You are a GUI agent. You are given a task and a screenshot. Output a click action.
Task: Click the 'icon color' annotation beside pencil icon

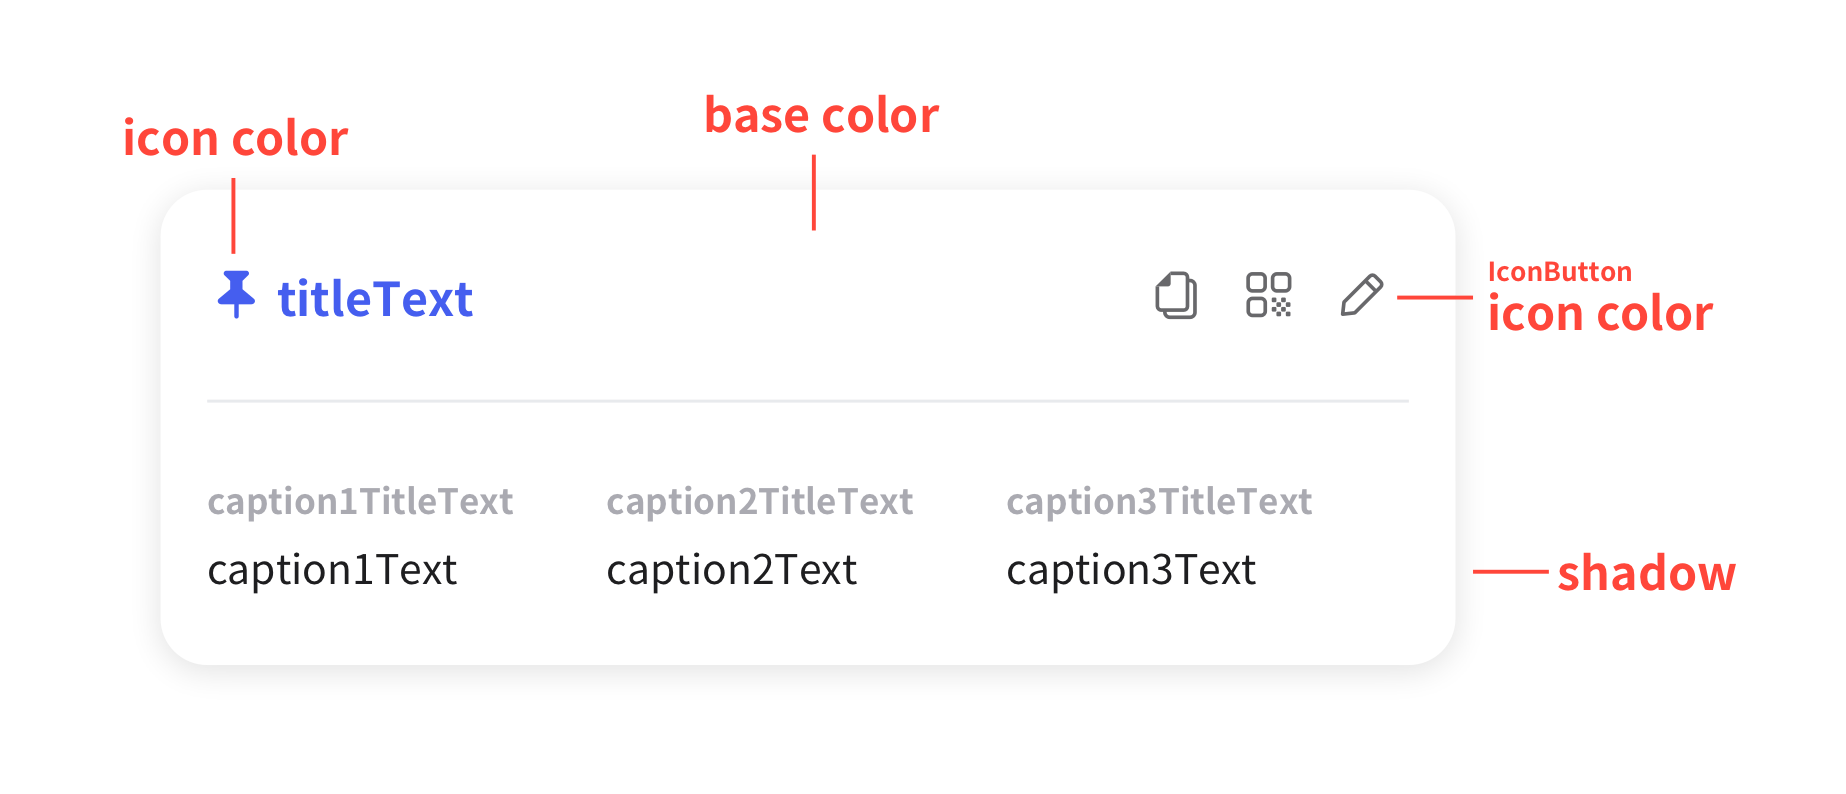coord(1600,313)
